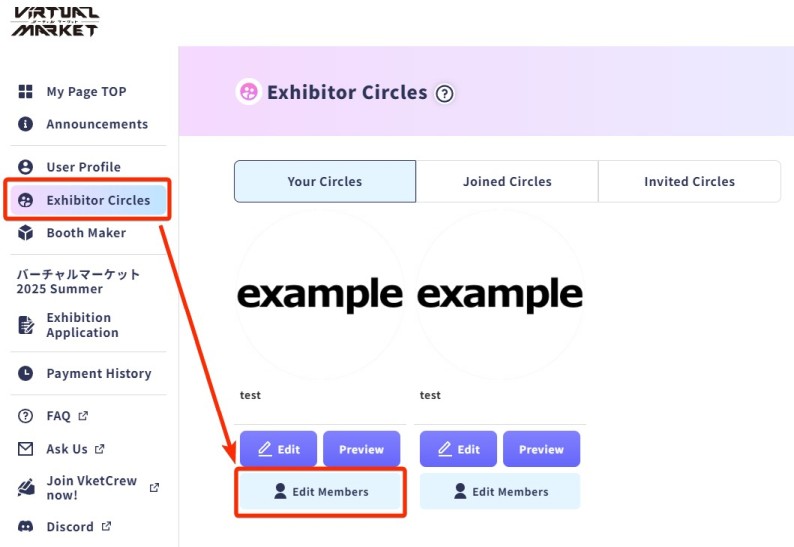Open My Page TOP from the sidebar
Screen dimensions: 794x547
tap(85, 92)
